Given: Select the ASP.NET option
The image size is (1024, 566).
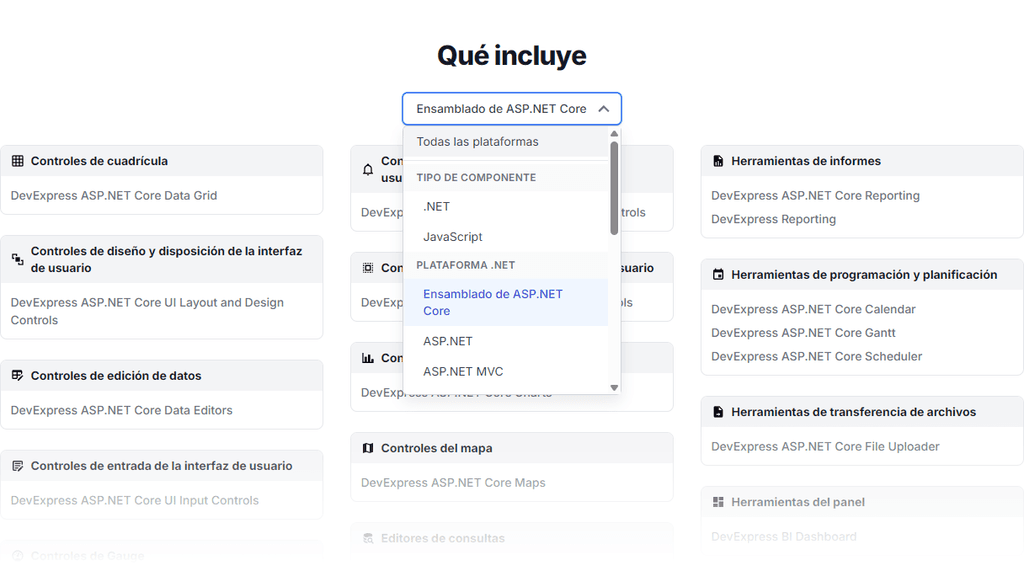Looking at the screenshot, I should tap(505, 341).
